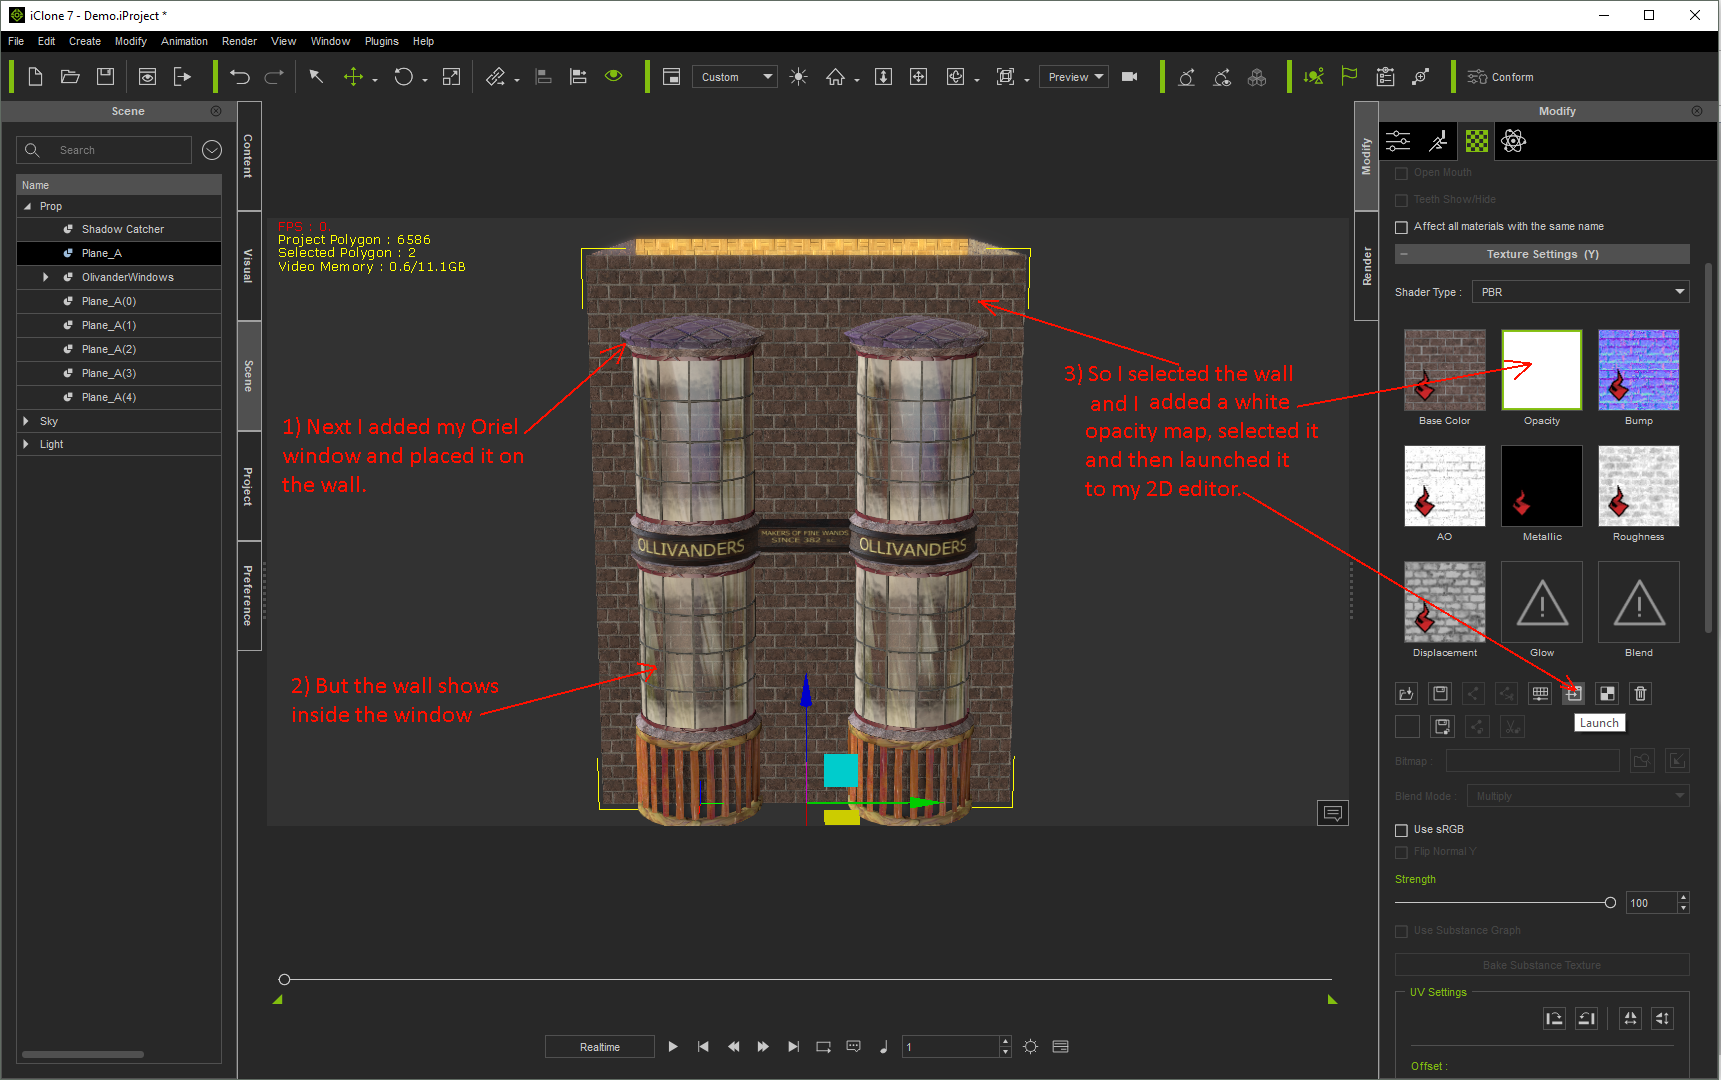The height and width of the screenshot is (1080, 1721).
Task: Expand the Sky tree group
Action: pos(26,421)
